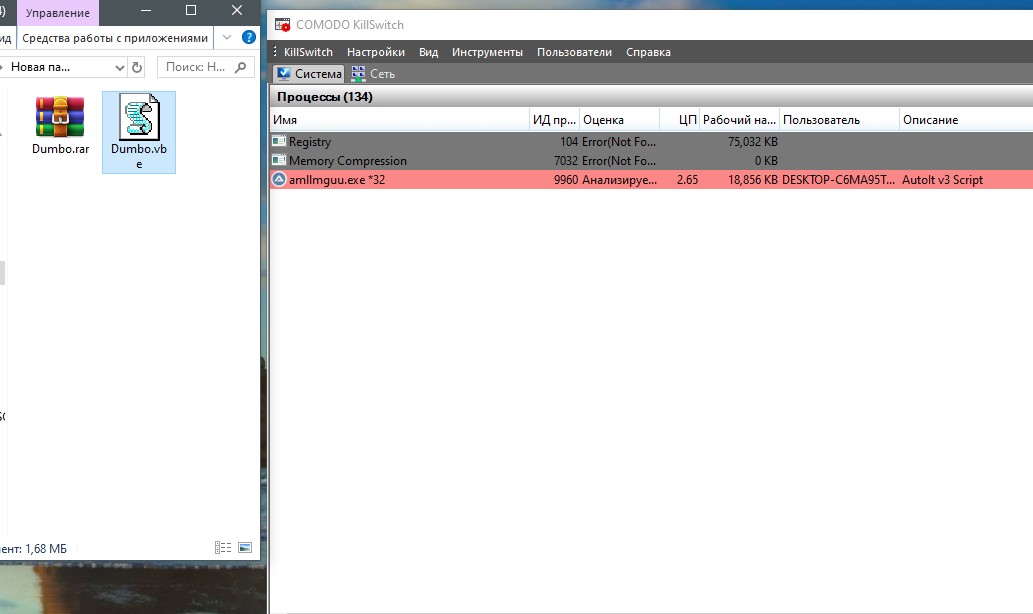
Task: Click the DESKTOP-C6MA95T... user cell
Action: tap(839, 180)
